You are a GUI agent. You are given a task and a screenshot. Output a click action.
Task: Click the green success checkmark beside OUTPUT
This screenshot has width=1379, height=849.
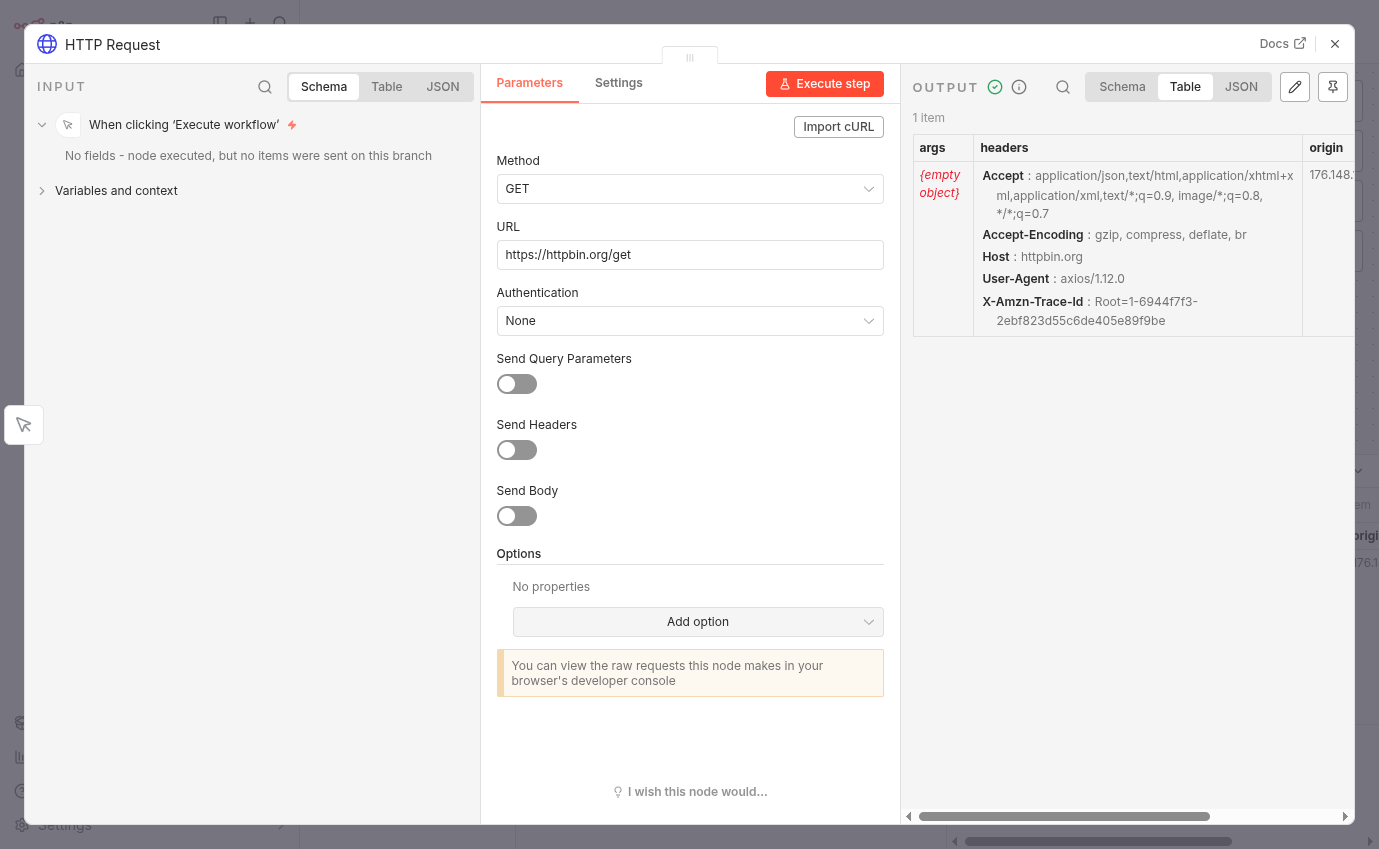point(994,87)
